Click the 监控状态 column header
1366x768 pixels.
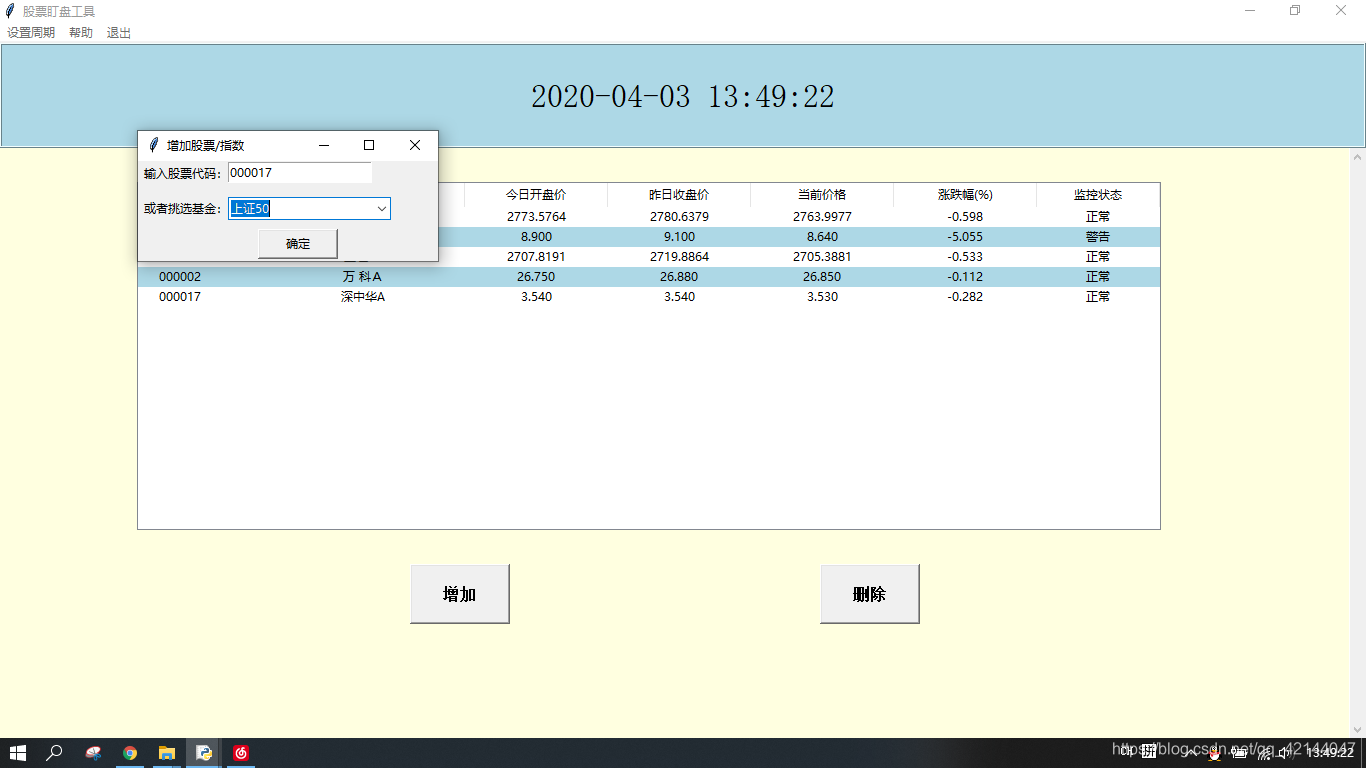pyautogui.click(x=1098, y=195)
